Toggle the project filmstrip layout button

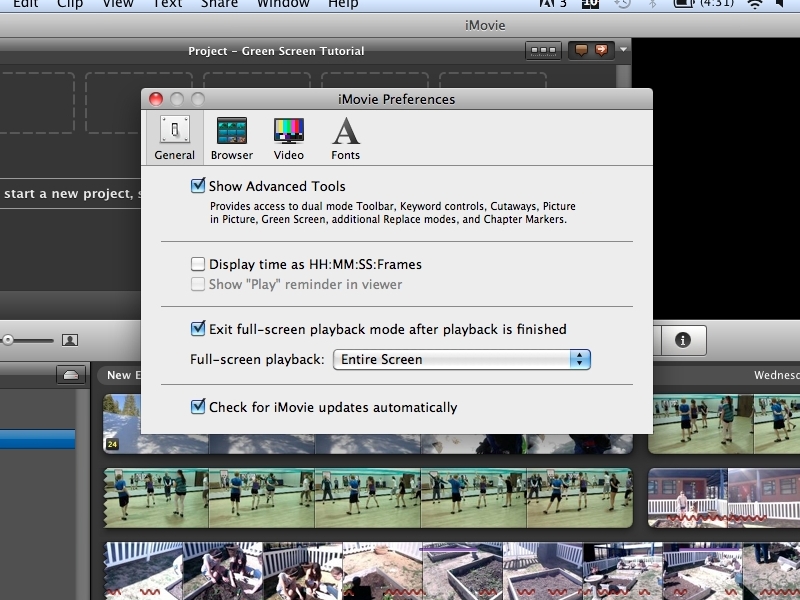[x=543, y=51]
